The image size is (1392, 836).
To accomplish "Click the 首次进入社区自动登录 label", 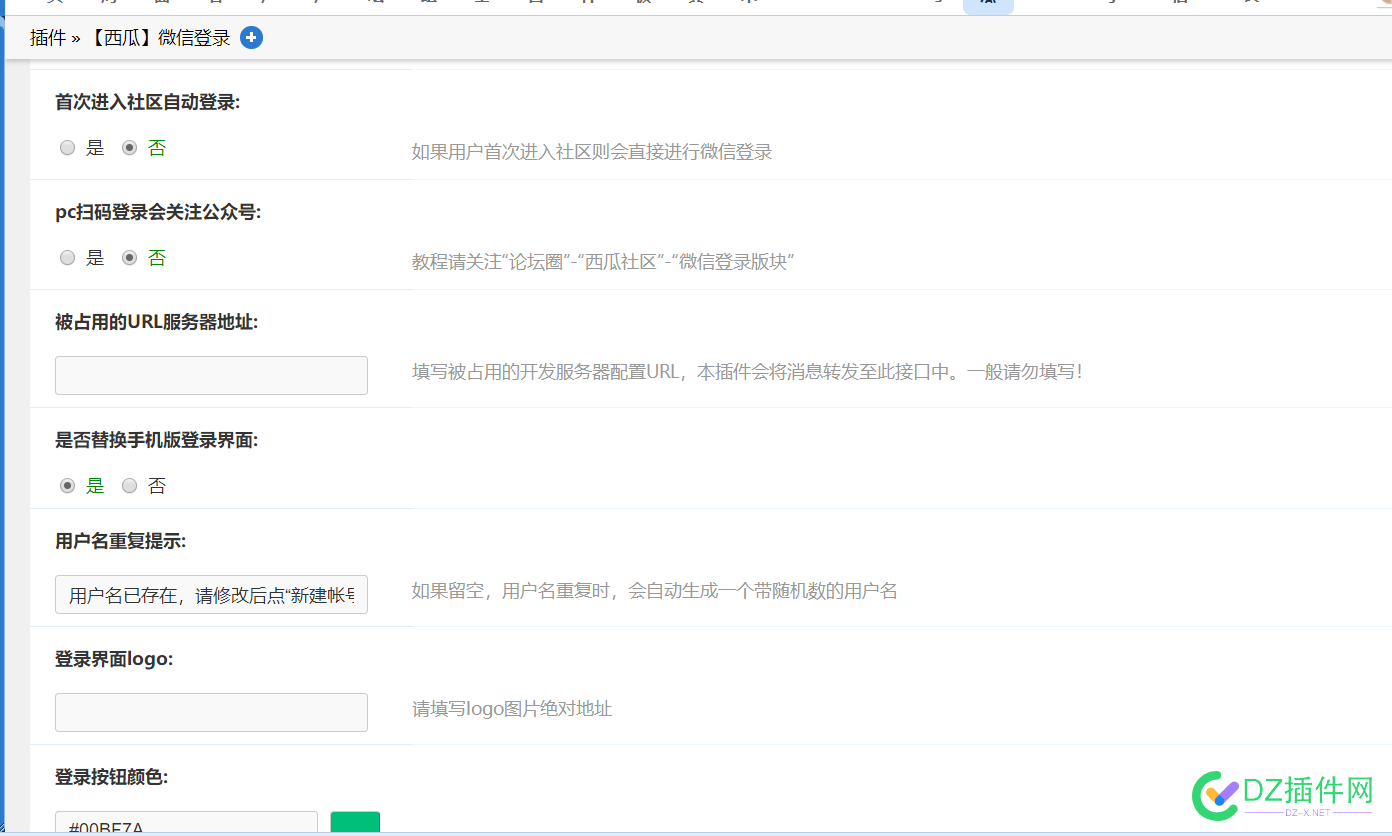I will (147, 102).
